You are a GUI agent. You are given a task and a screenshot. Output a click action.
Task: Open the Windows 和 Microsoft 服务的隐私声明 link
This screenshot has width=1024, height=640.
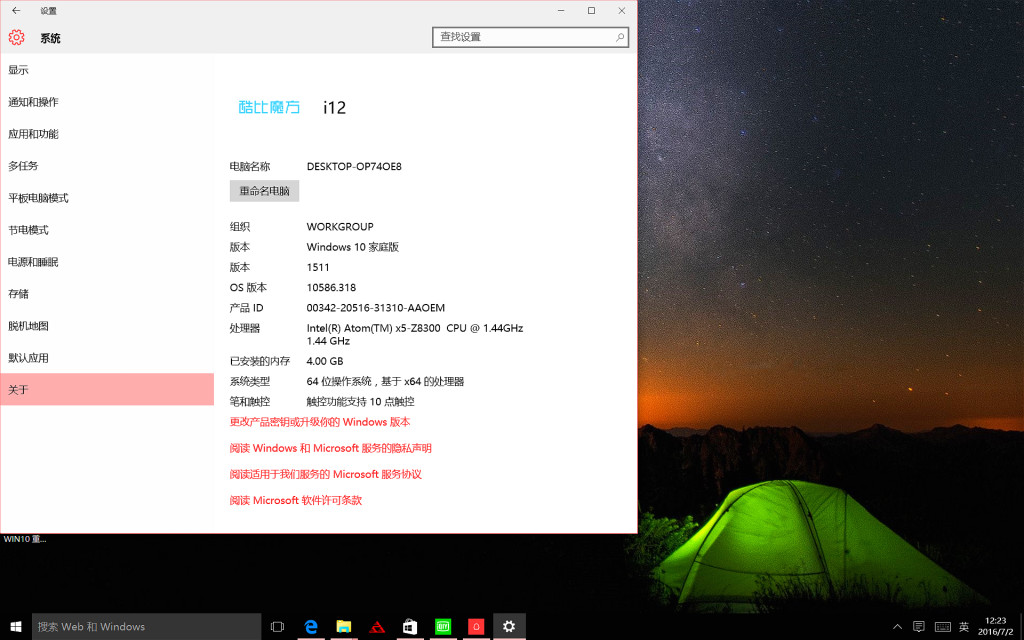tap(330, 448)
